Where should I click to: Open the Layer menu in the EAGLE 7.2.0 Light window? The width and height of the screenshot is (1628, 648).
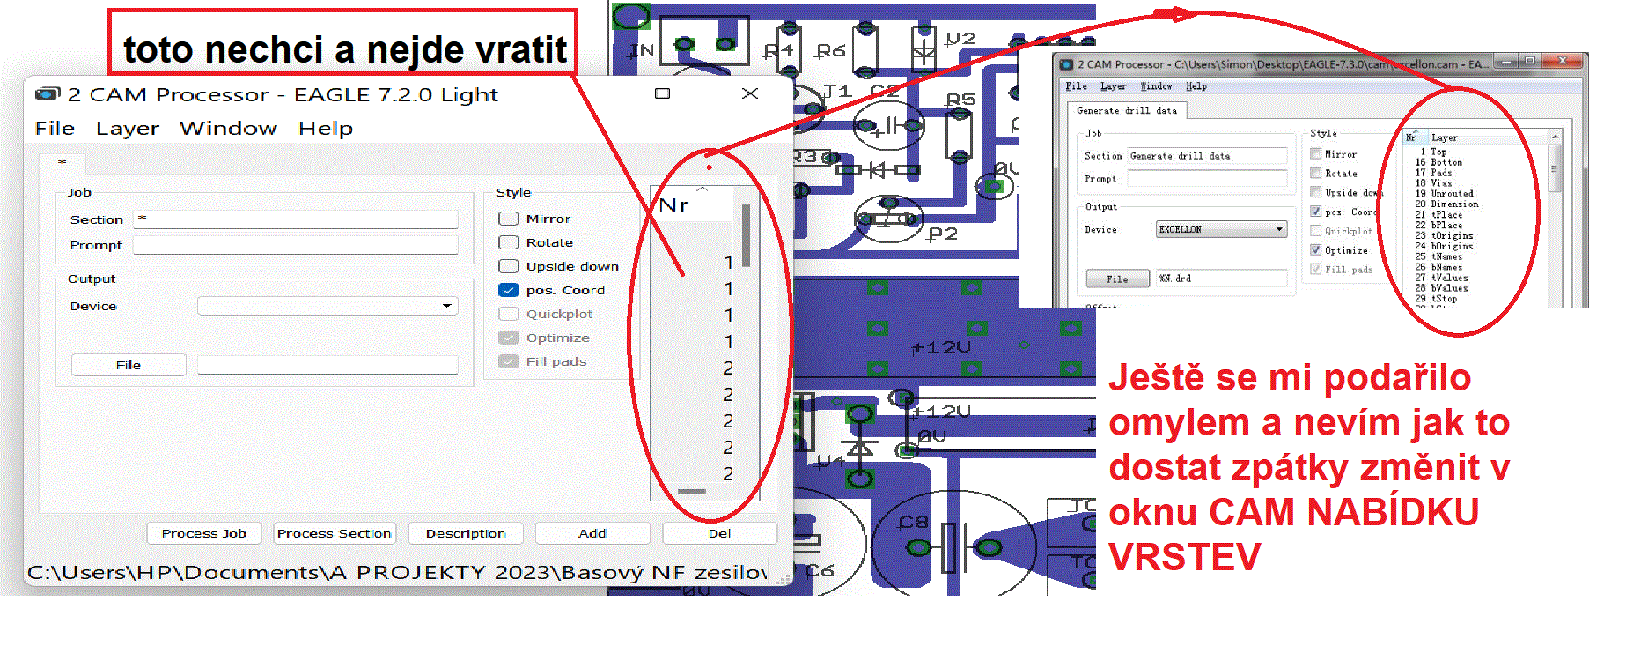127,129
